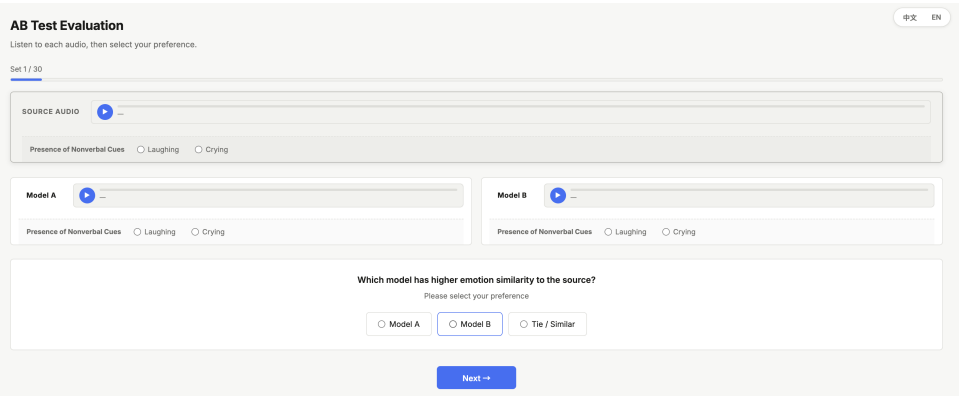
Task: Choose the Tie / Similar option
Action: [547, 324]
